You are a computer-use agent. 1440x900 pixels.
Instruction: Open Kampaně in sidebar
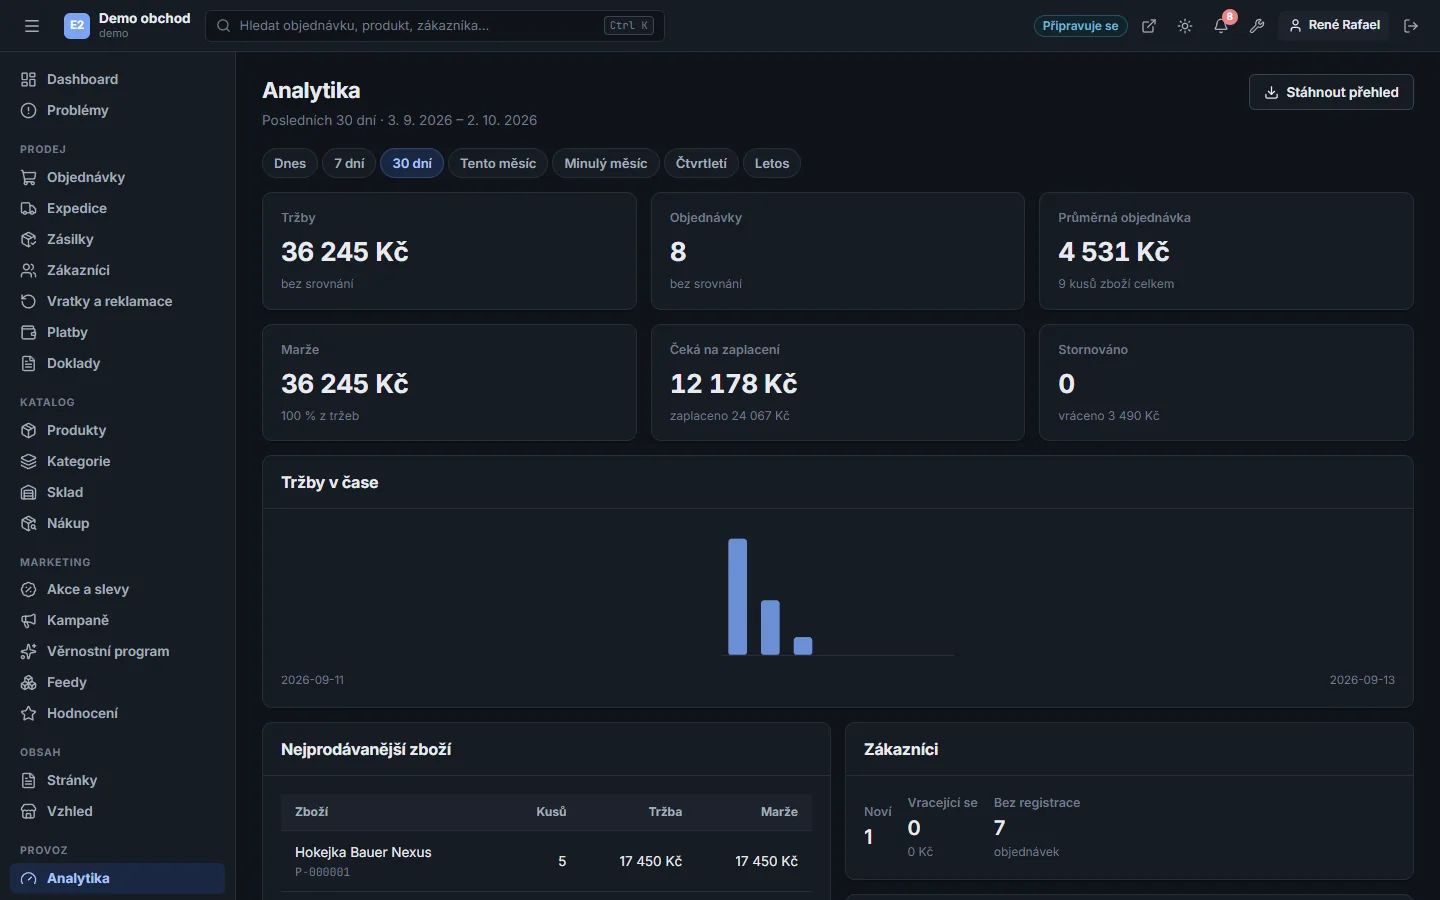[x=117, y=620]
